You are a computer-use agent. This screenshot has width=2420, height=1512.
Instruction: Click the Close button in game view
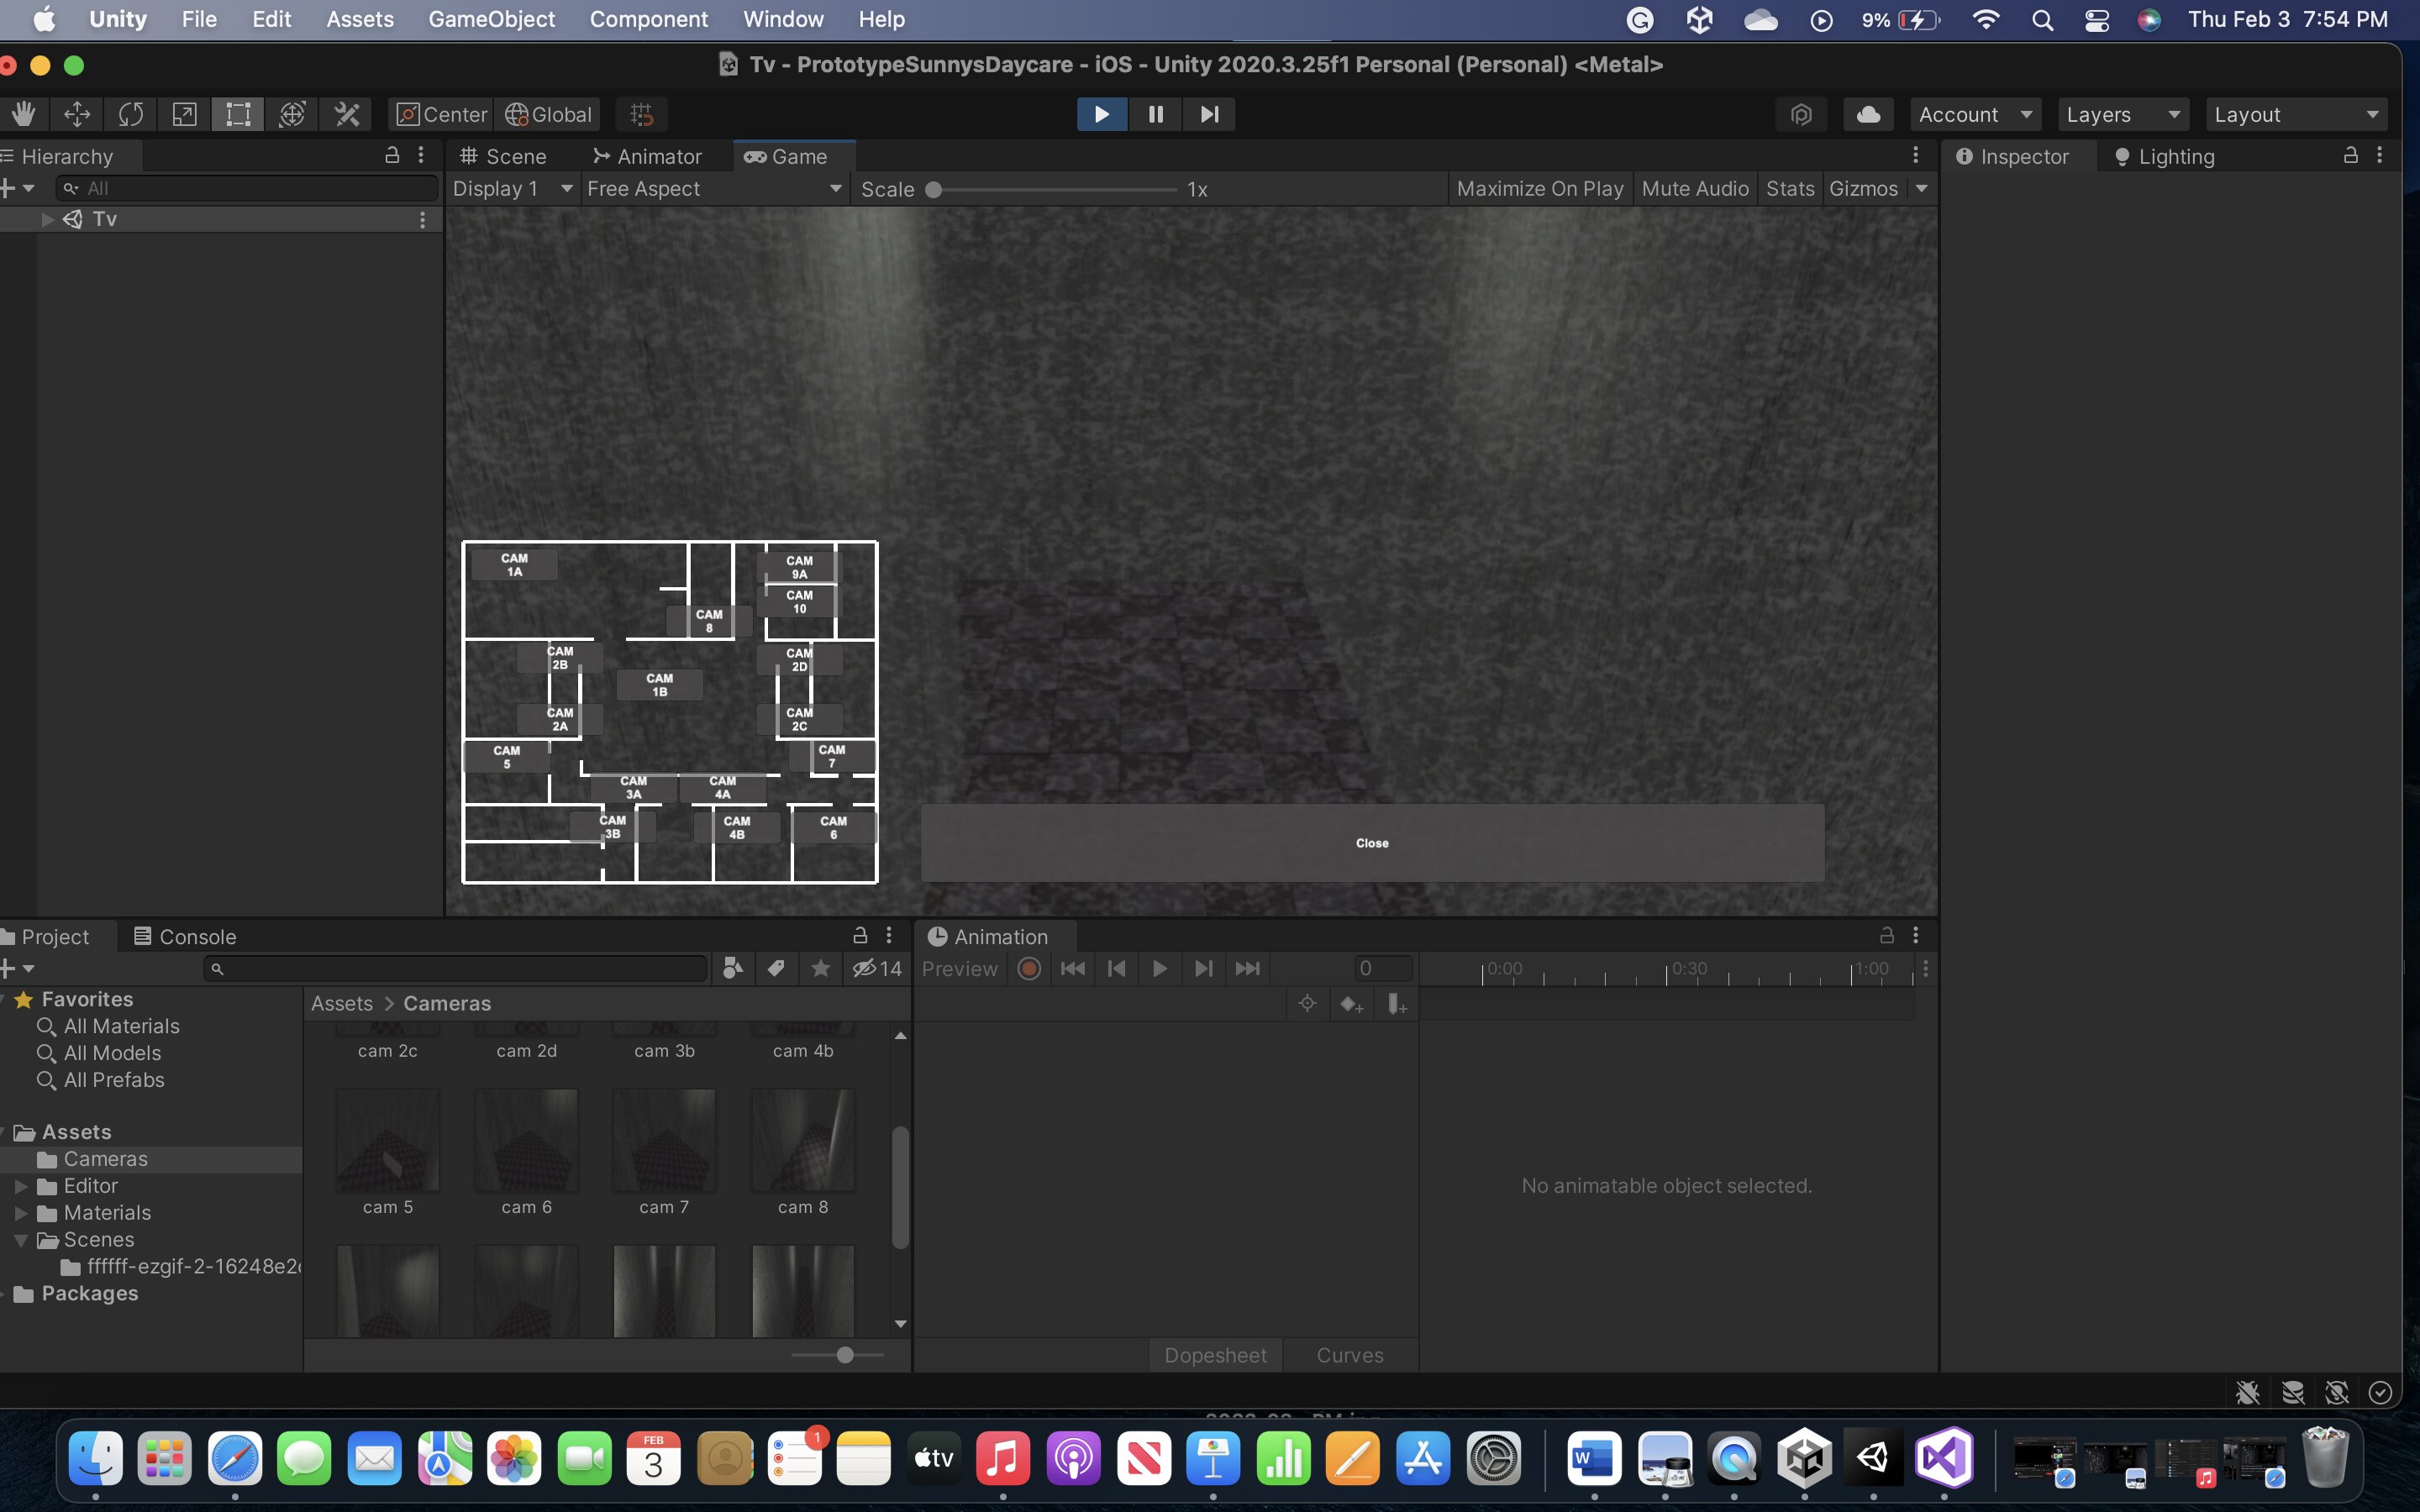click(x=1371, y=843)
